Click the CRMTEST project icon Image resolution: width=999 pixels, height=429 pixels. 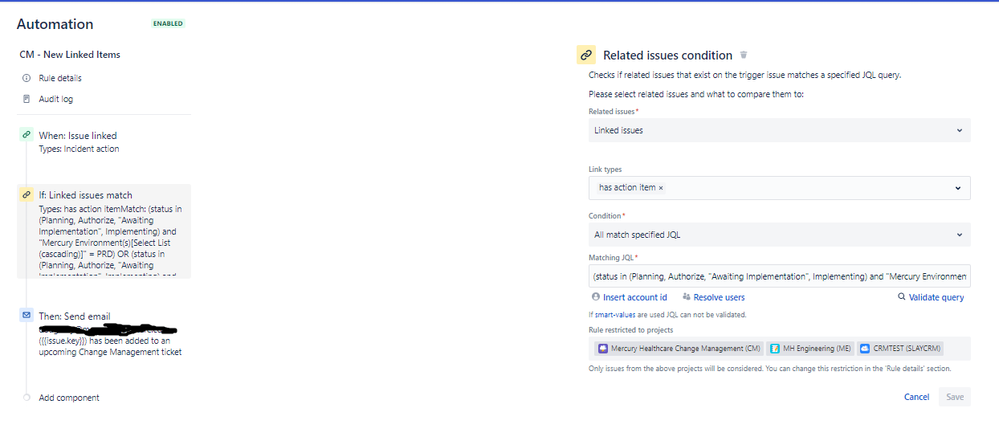click(x=865, y=349)
